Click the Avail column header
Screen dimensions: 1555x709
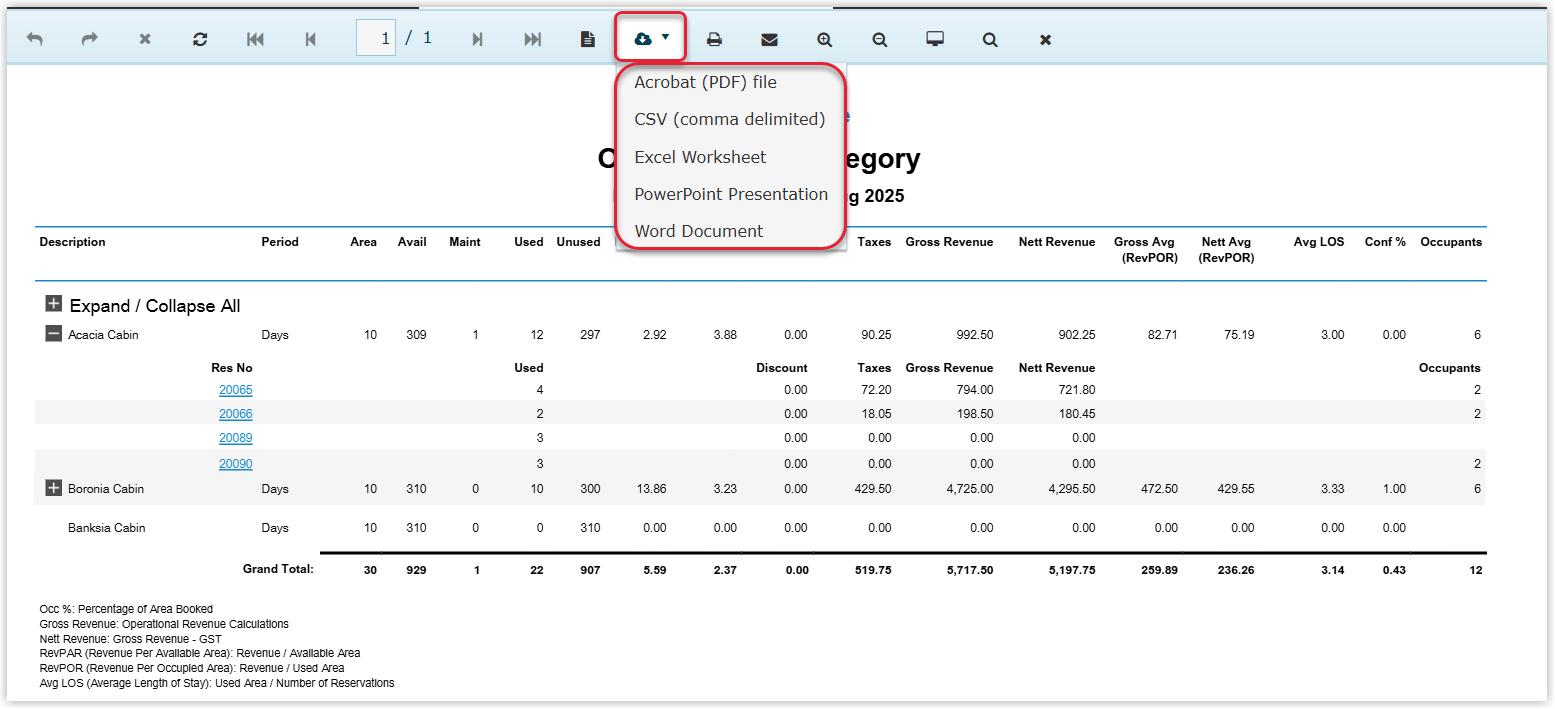[x=412, y=242]
